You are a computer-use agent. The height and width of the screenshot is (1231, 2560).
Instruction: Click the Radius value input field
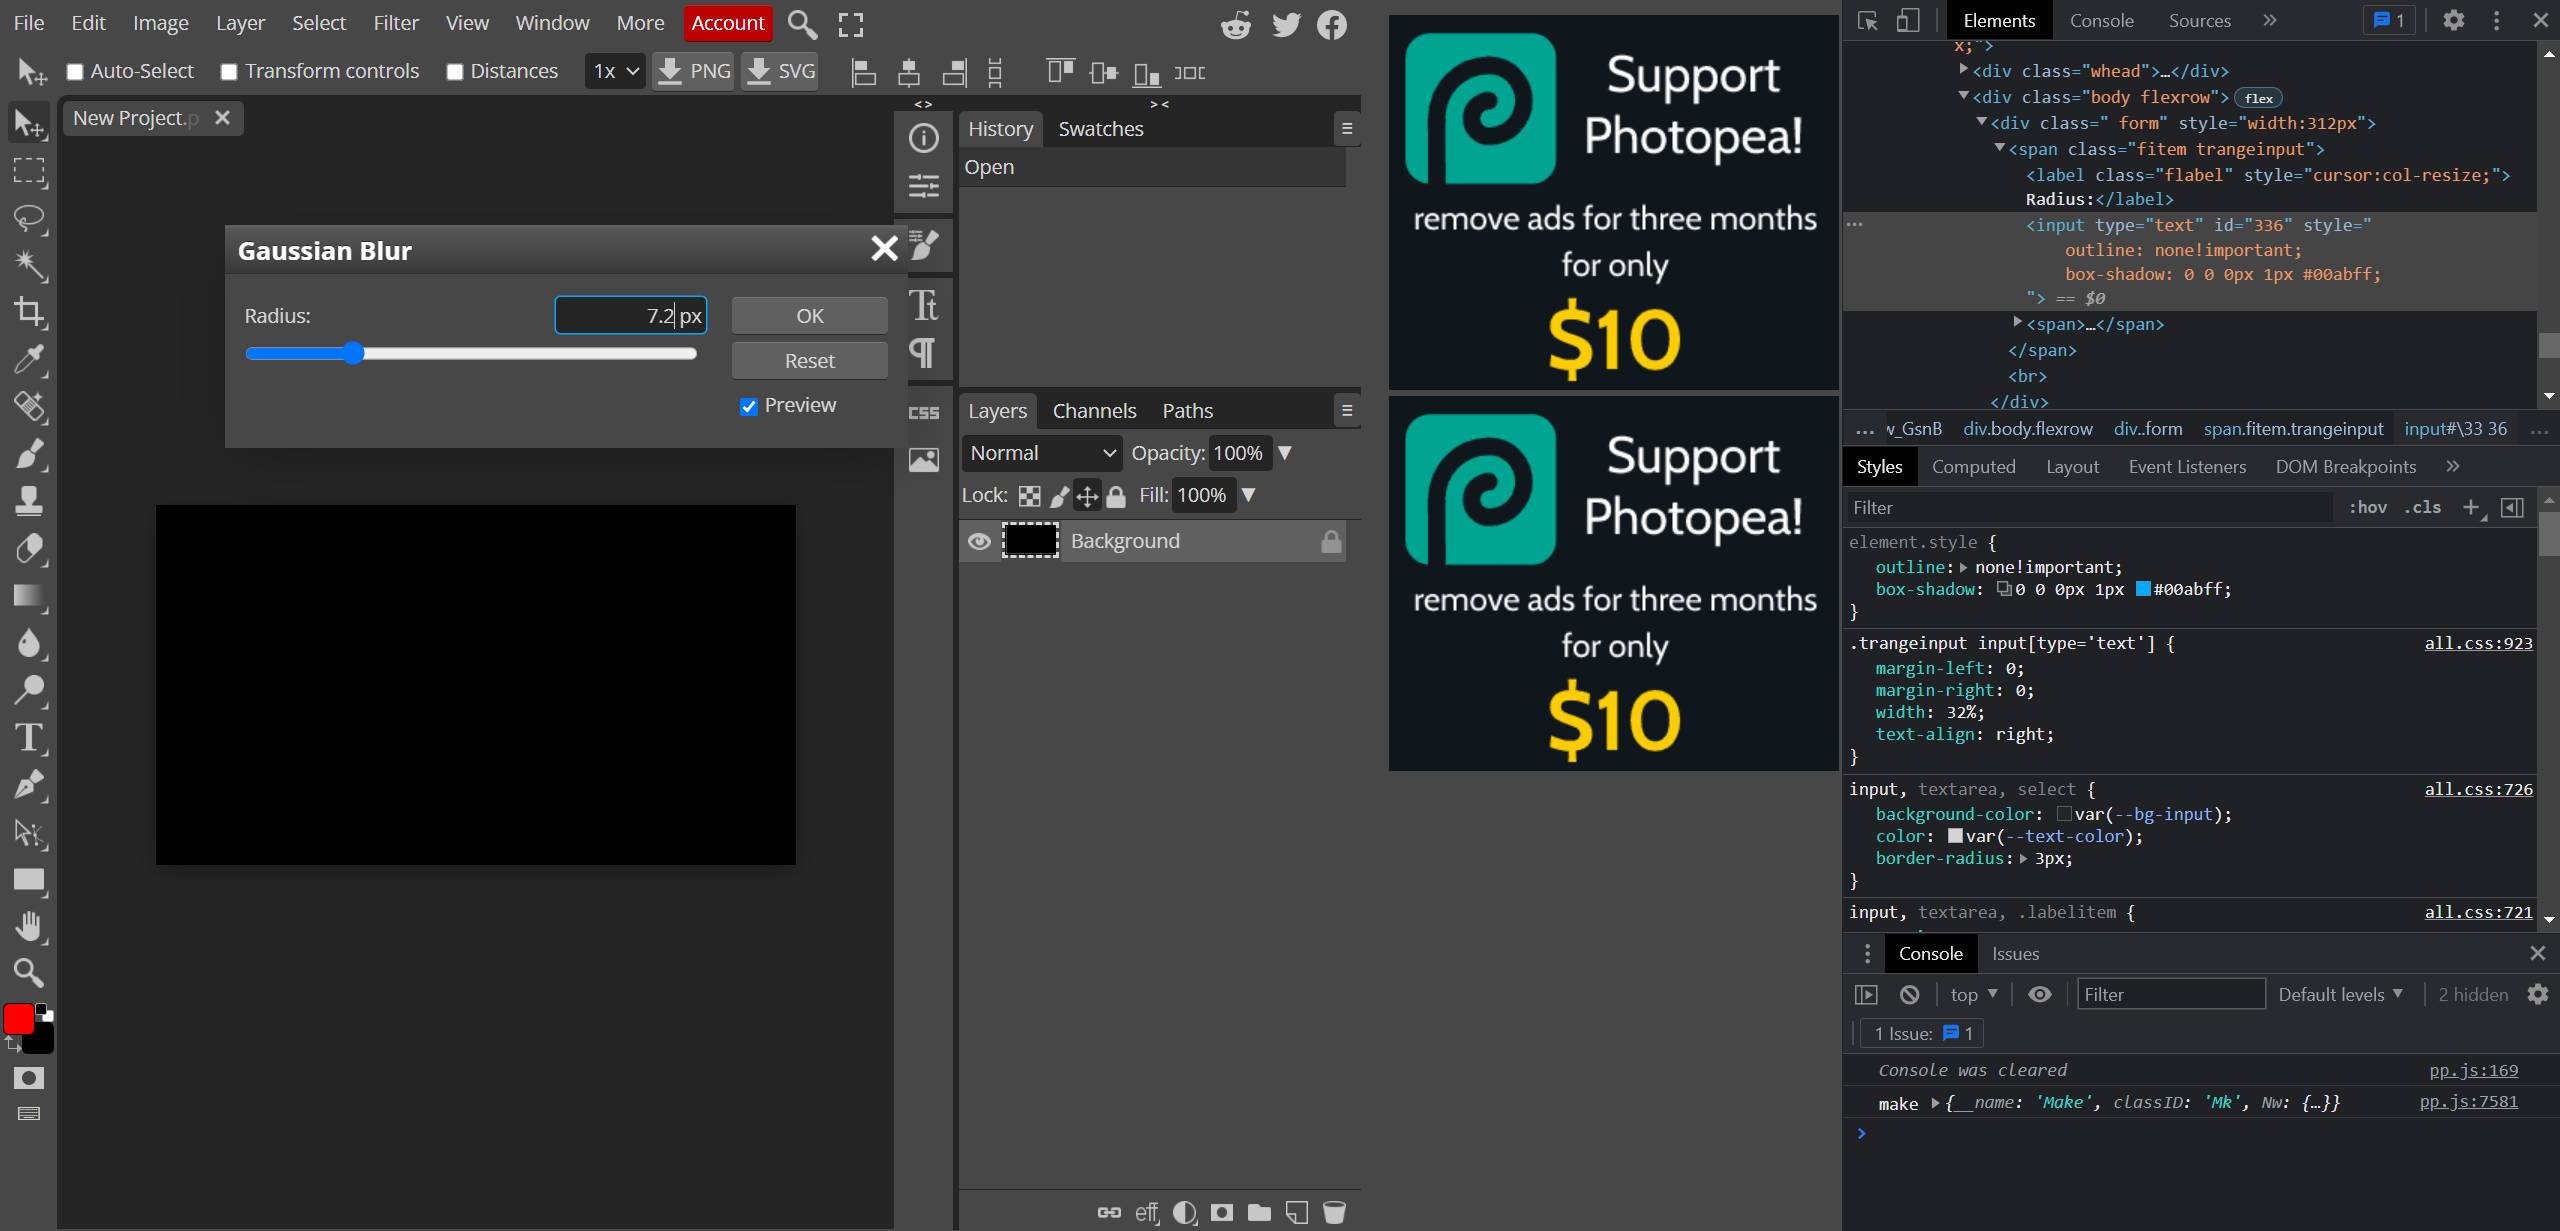pyautogui.click(x=630, y=314)
